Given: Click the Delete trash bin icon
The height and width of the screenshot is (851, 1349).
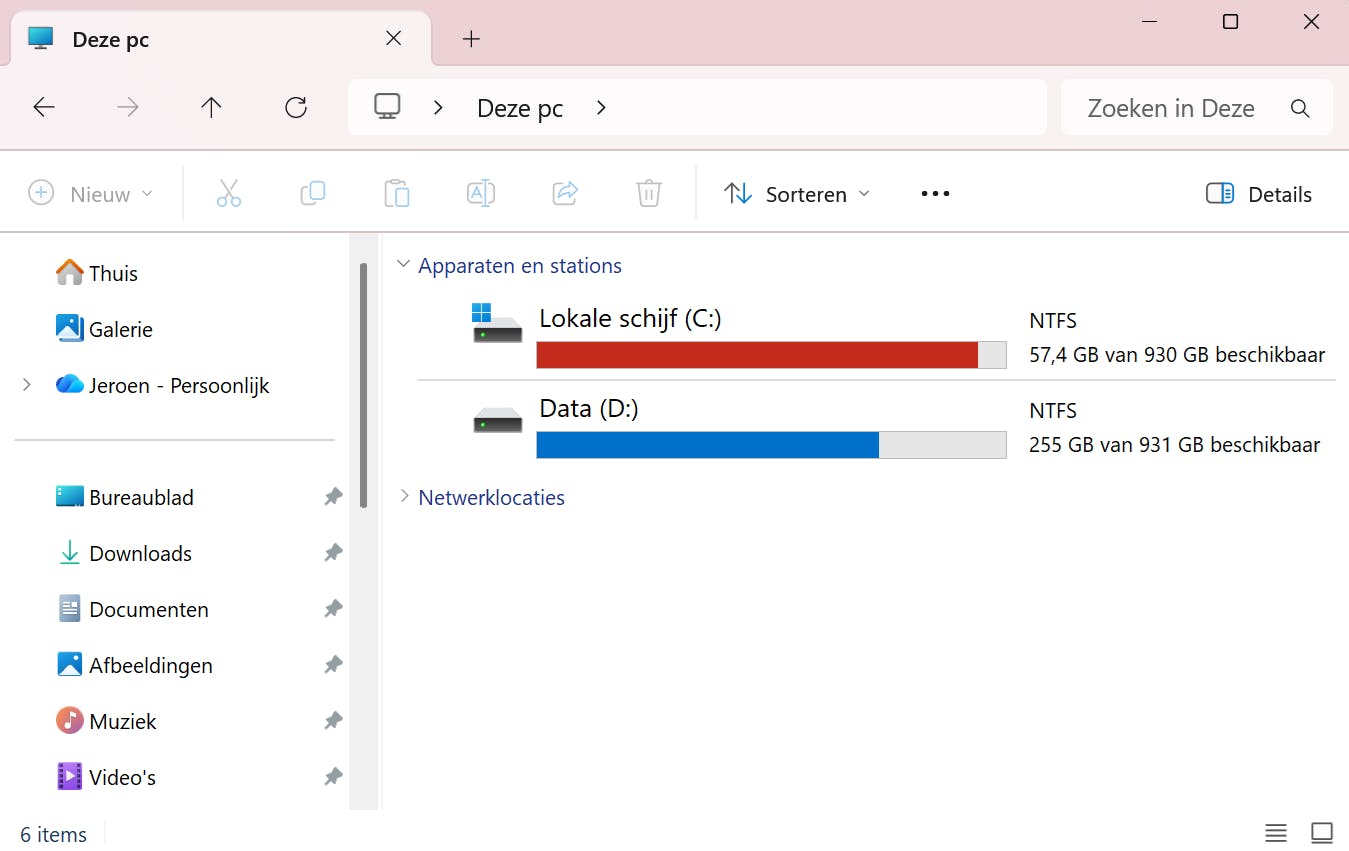Looking at the screenshot, I should point(649,193).
